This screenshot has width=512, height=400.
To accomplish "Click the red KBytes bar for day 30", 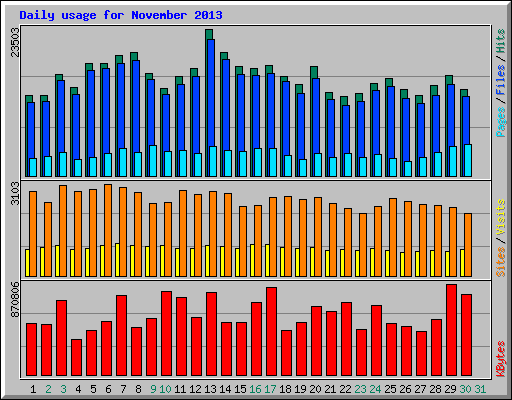I will click(466, 335).
